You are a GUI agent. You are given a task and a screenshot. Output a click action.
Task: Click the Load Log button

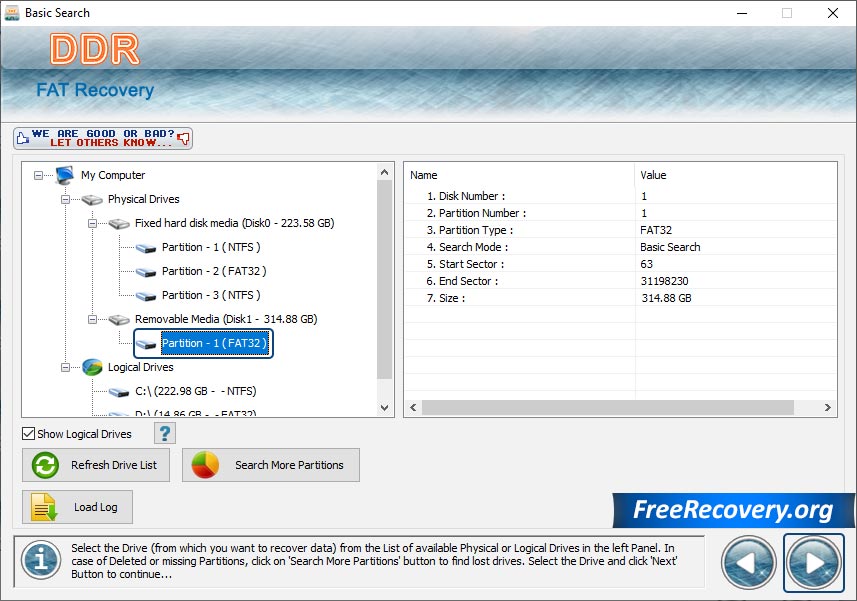[77, 507]
